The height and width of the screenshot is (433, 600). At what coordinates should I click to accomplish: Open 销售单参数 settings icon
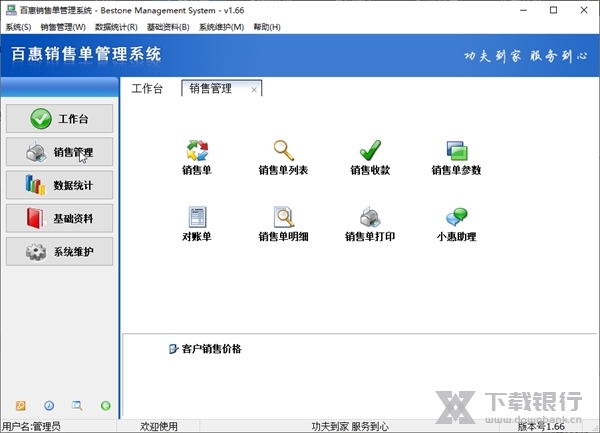[x=457, y=150]
